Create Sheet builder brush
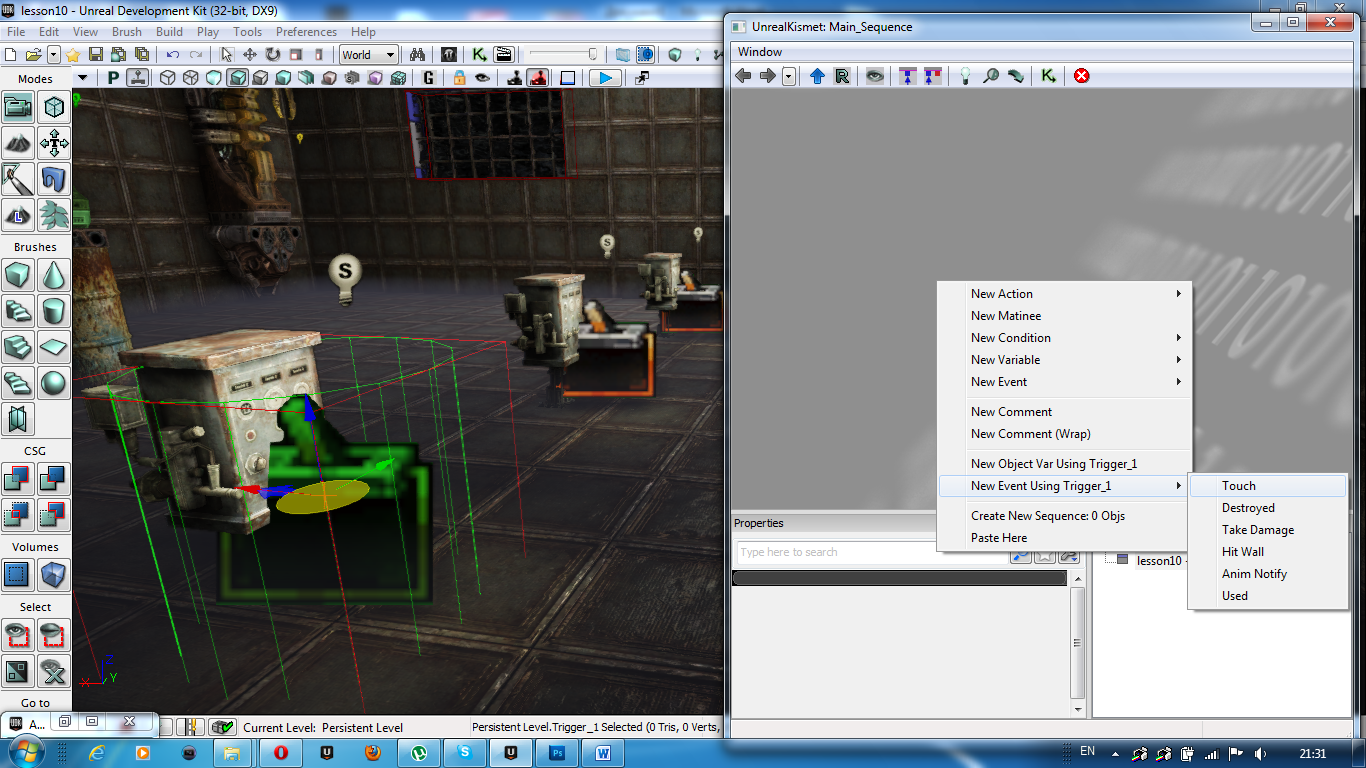This screenshot has height=768, width=1366. pyautogui.click(x=54, y=347)
